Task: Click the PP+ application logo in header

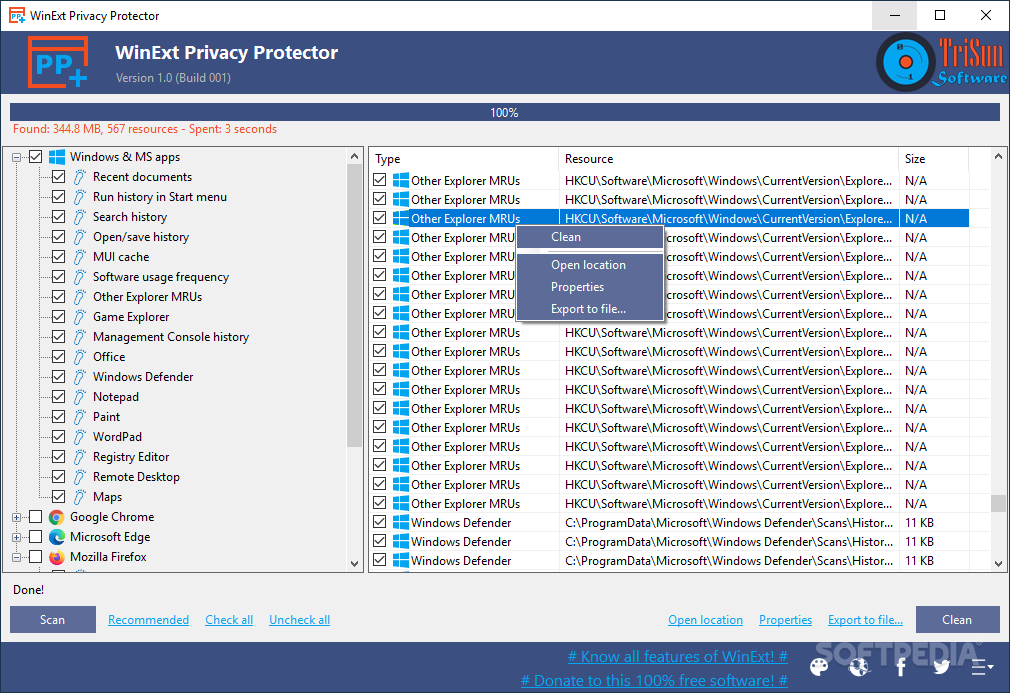Action: (58, 62)
